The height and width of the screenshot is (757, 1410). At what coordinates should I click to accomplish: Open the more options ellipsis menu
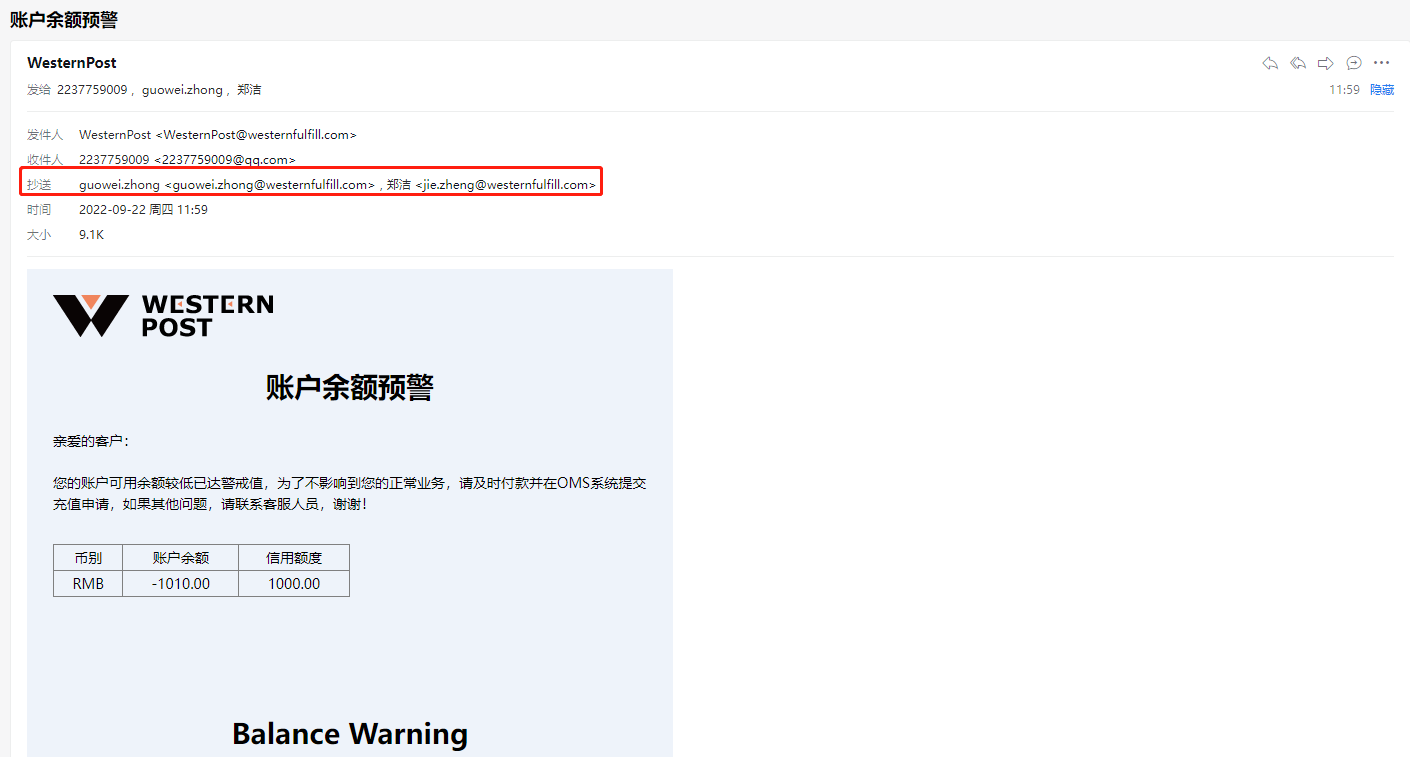point(1382,63)
